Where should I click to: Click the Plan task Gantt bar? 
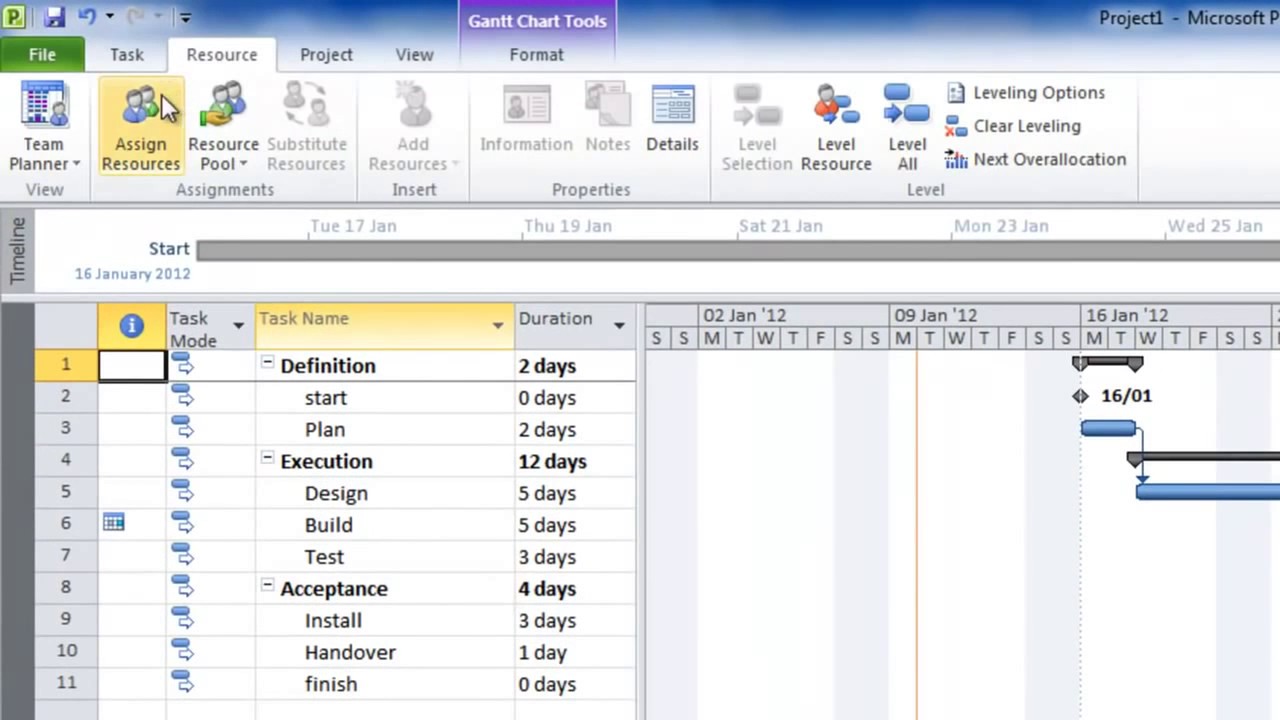(1108, 429)
